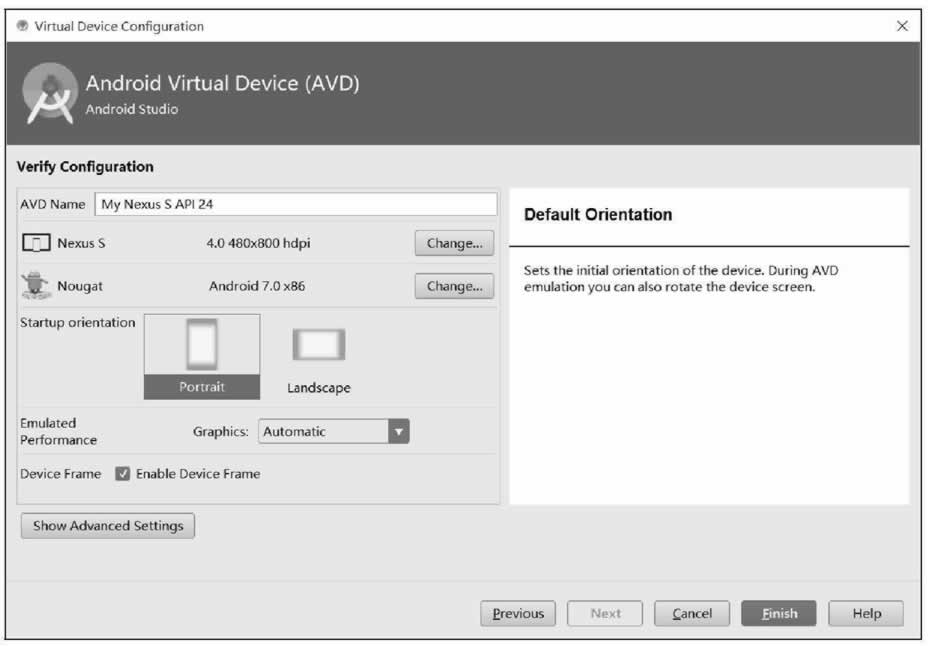The height and width of the screenshot is (646, 928).
Task: Close the Virtual Device Configuration window
Action: point(902,26)
